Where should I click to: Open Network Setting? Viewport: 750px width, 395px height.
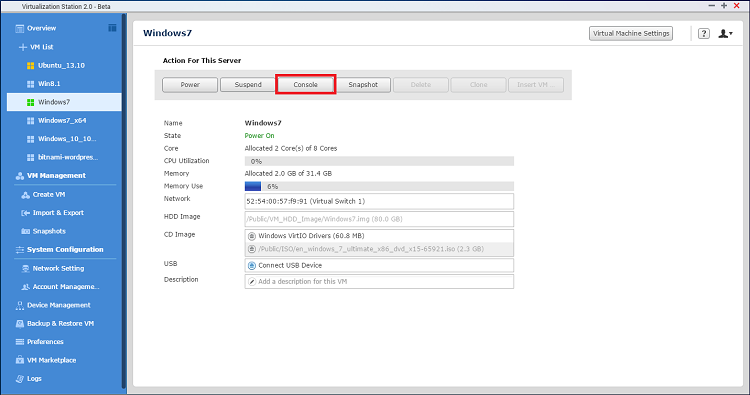pyautogui.click(x=58, y=268)
